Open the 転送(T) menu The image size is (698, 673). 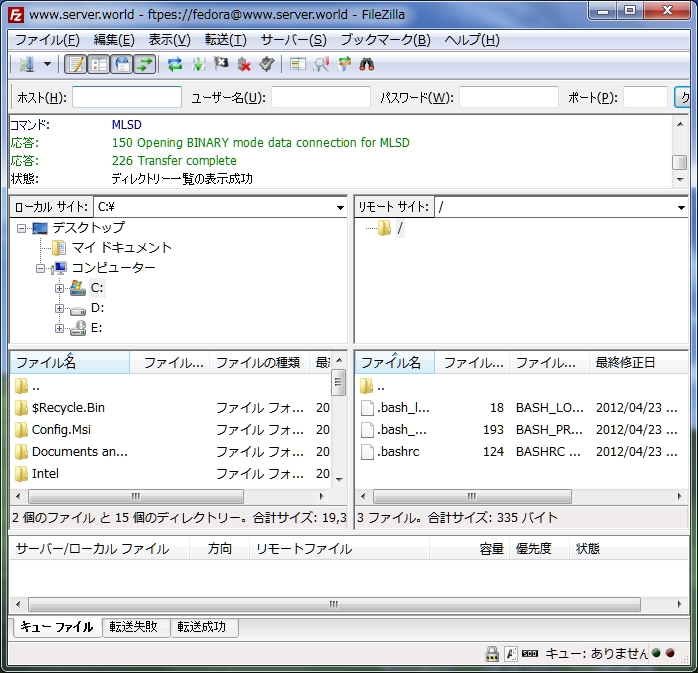point(225,40)
